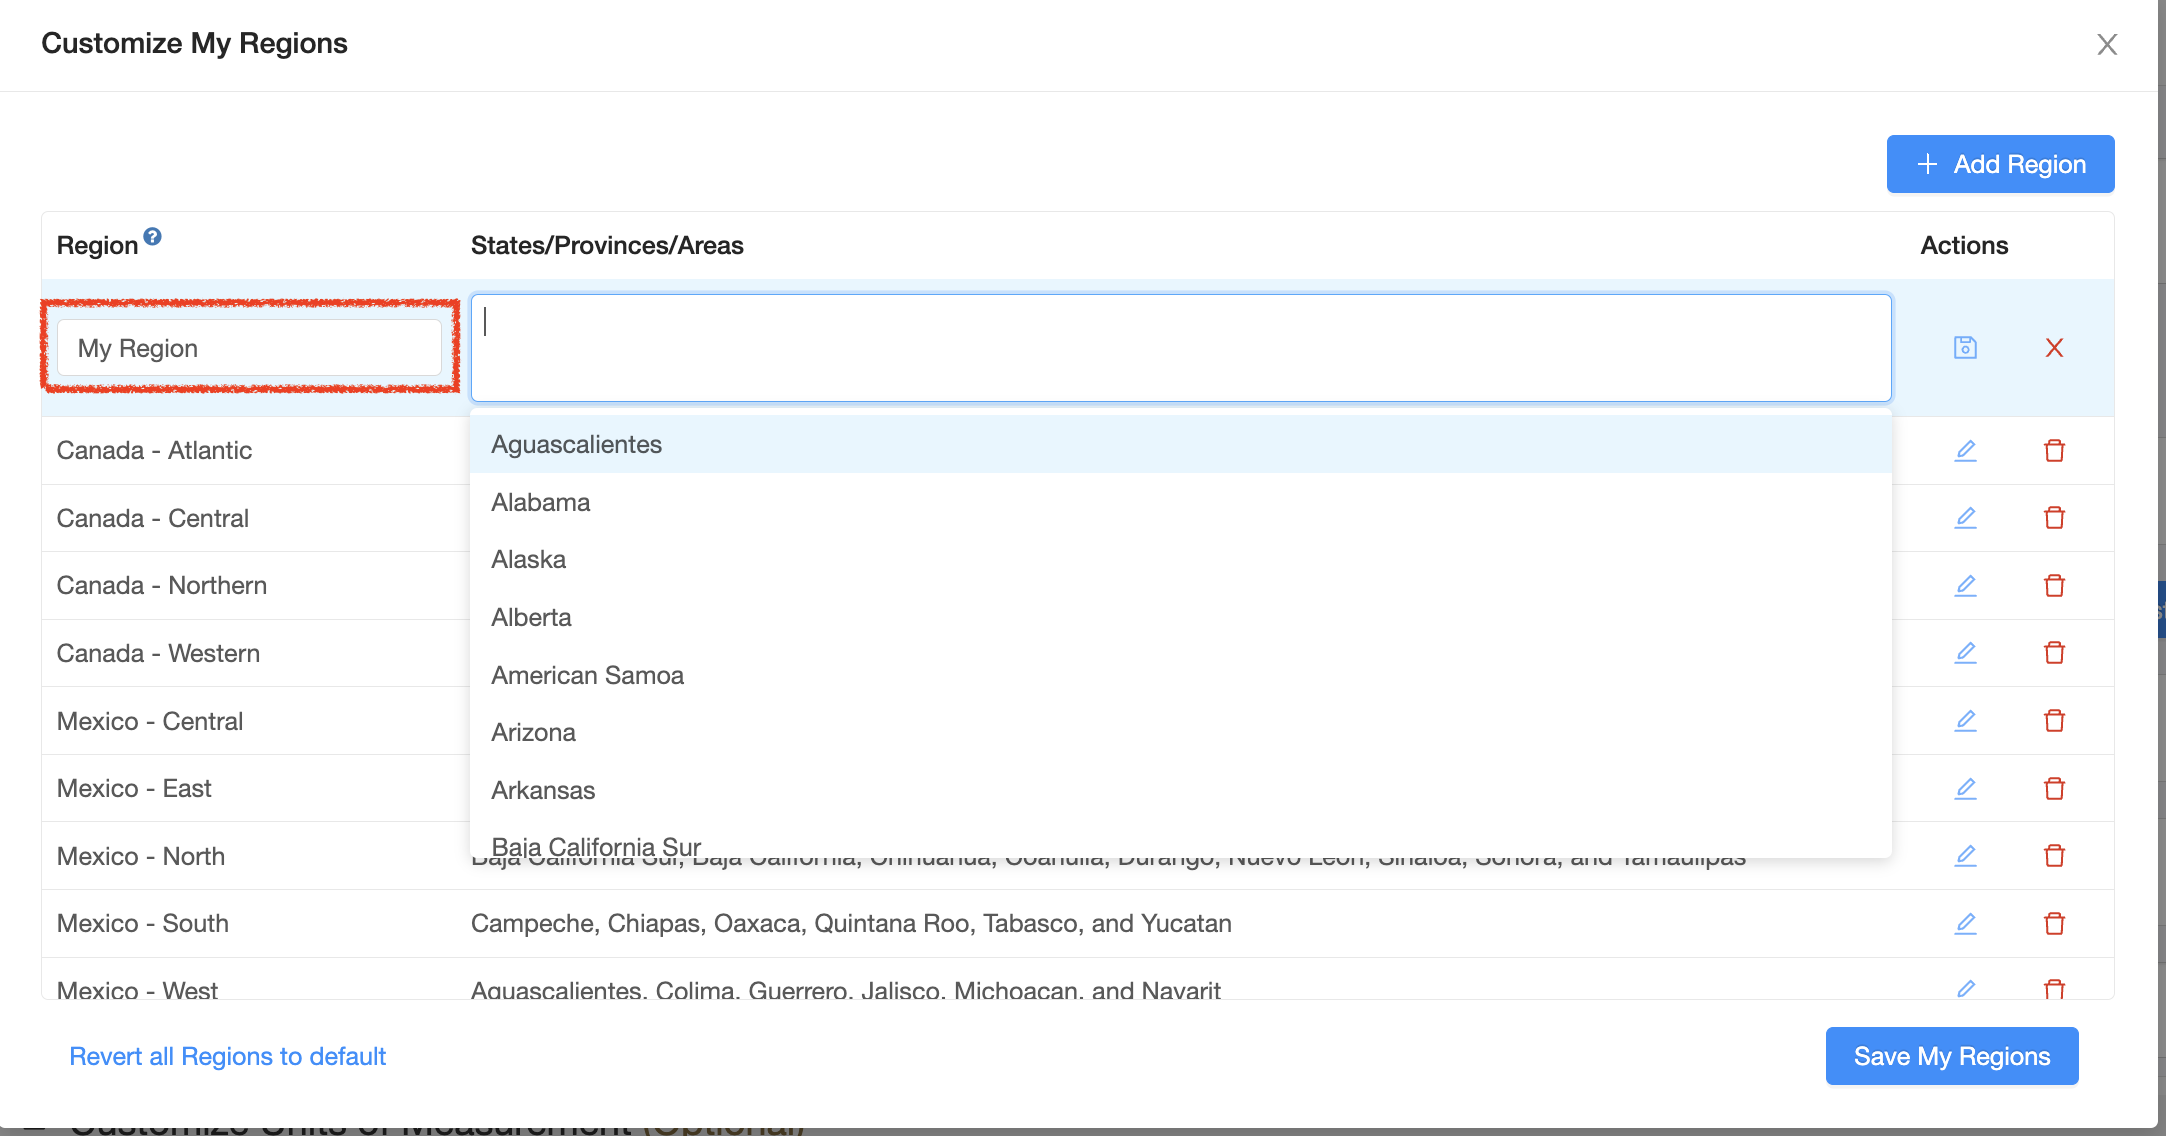The height and width of the screenshot is (1136, 2166).
Task: Cancel the new region with the red X icon
Action: 2054,348
